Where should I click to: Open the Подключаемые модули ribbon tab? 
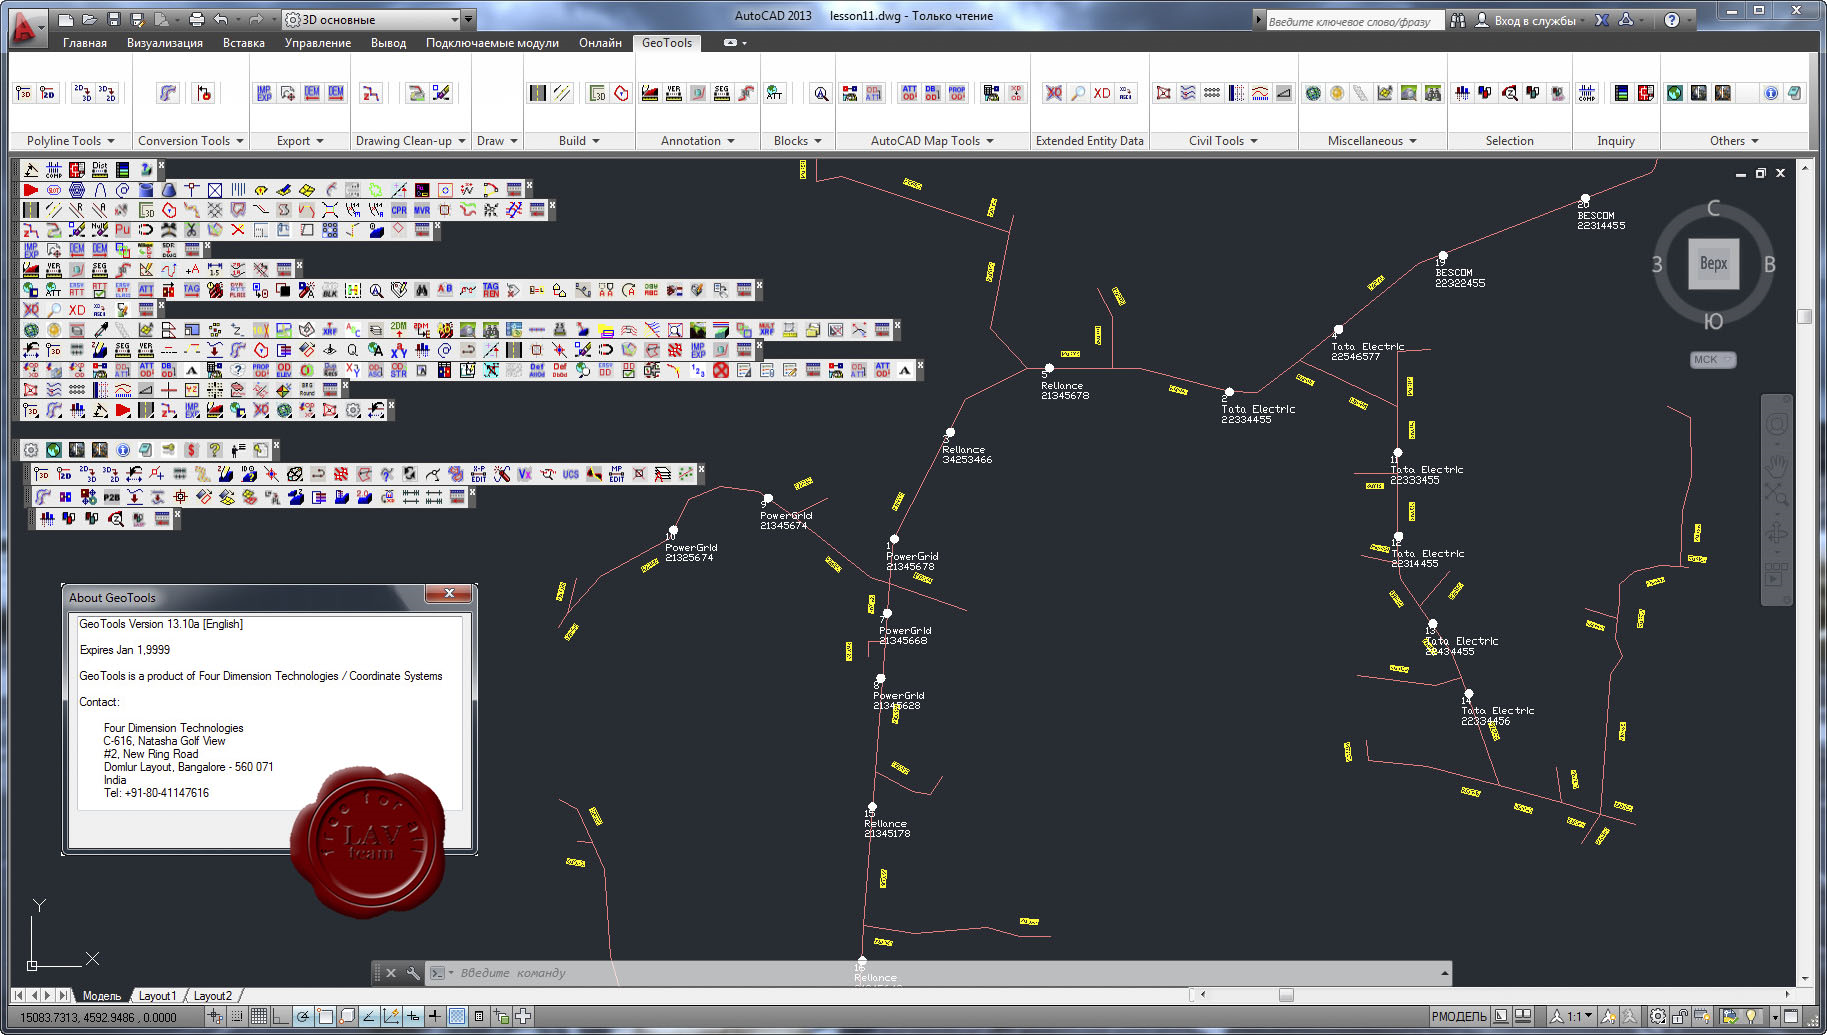492,43
